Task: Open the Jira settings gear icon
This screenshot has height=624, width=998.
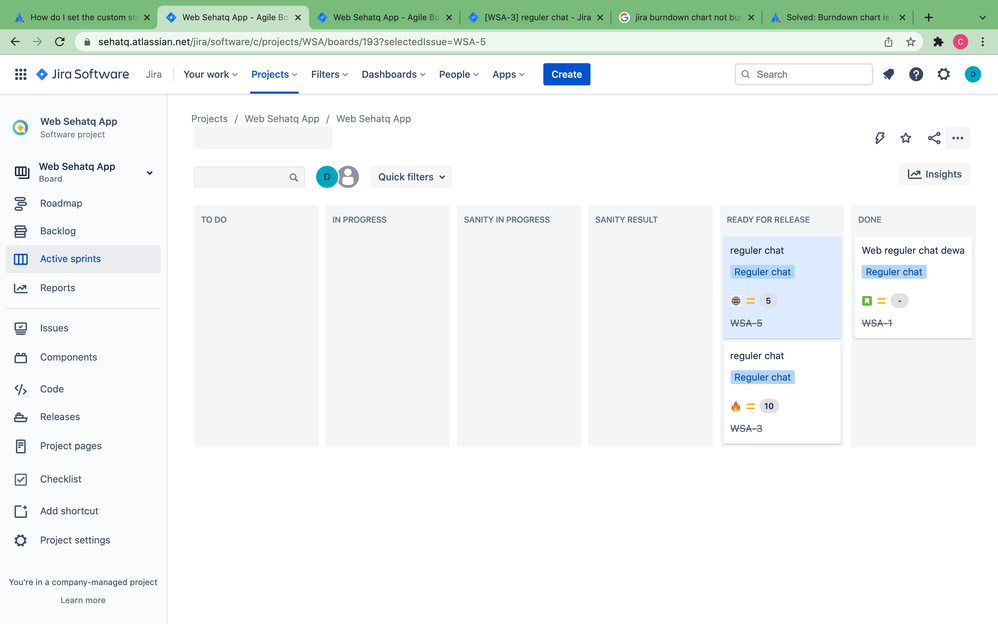Action: click(943, 74)
